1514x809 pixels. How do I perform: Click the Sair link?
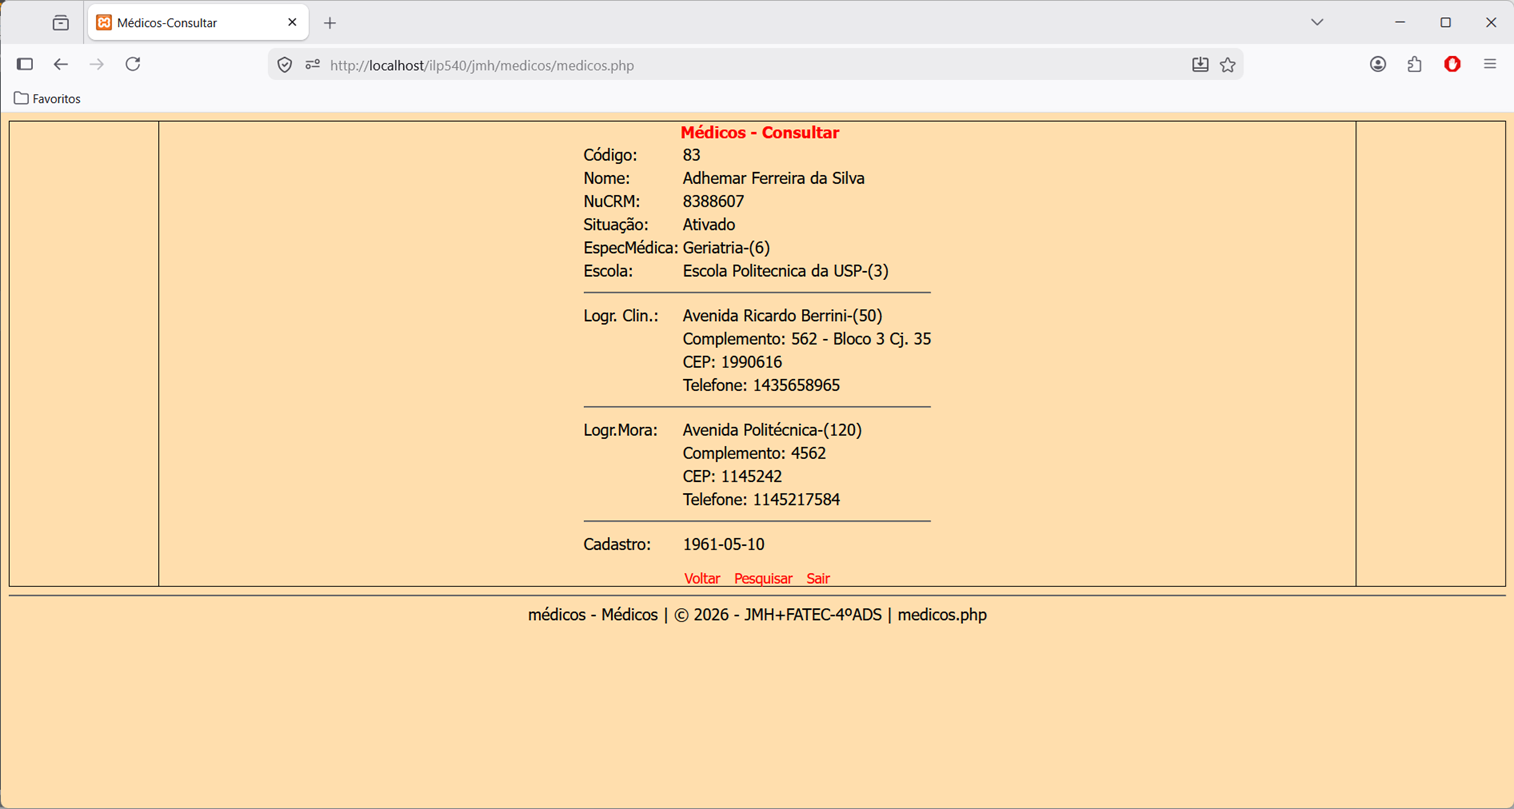coord(818,578)
